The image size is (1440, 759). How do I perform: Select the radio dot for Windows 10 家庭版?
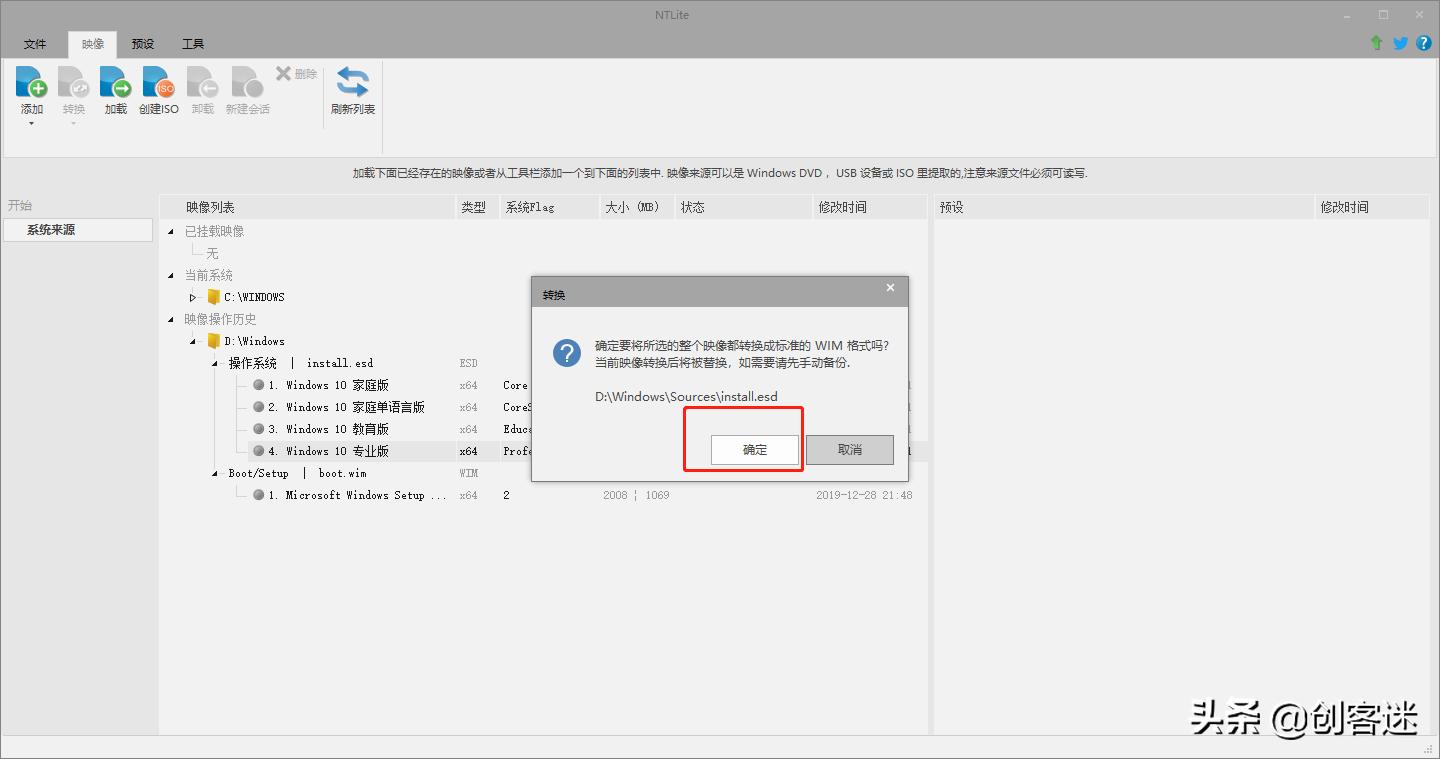[258, 385]
